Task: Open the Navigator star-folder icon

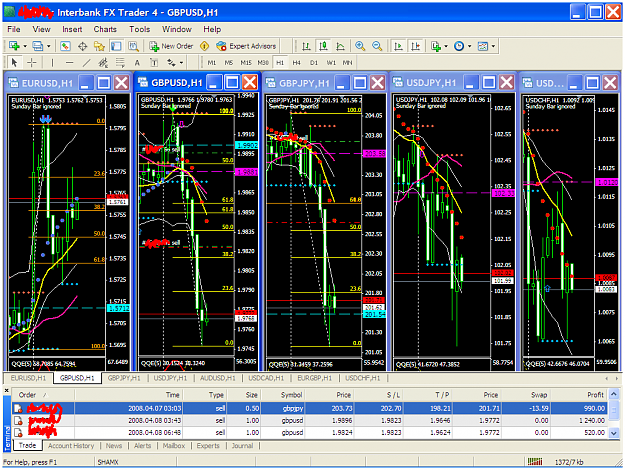Action: click(x=99, y=46)
